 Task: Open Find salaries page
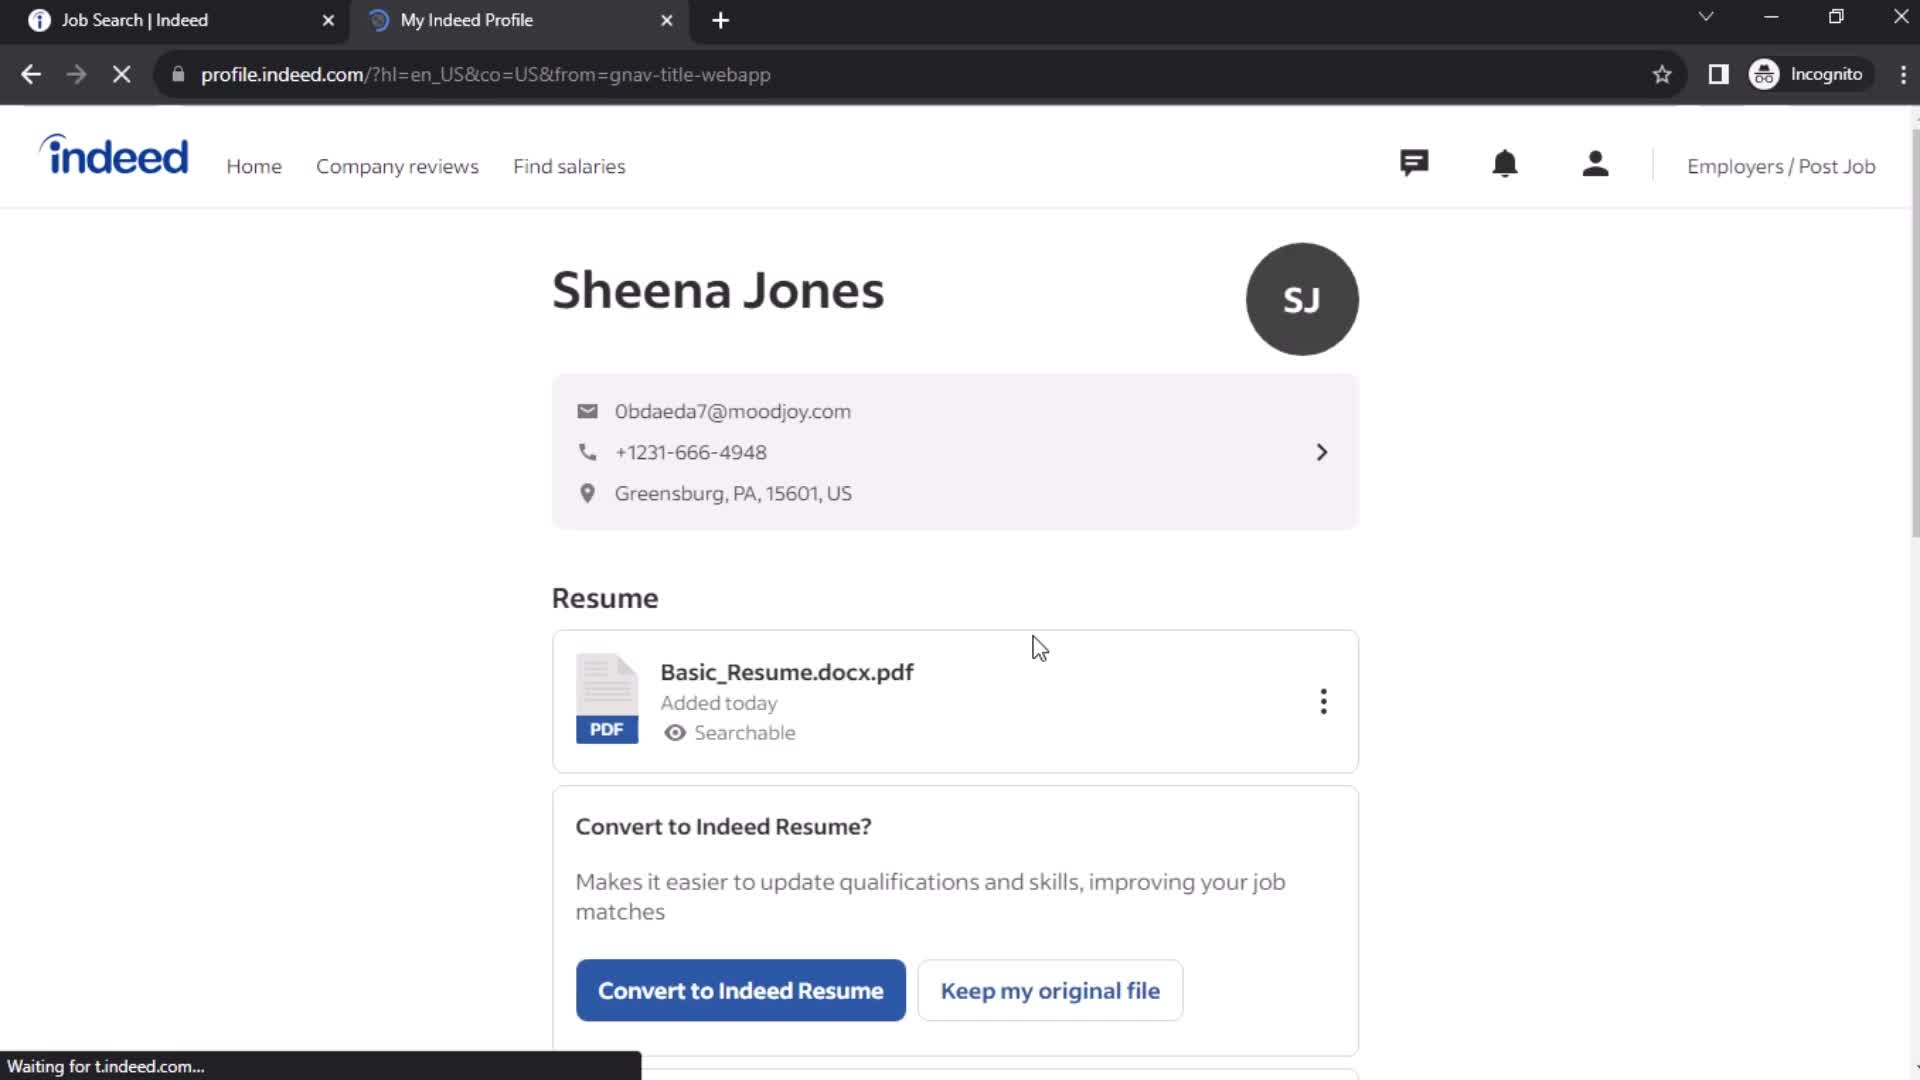(x=569, y=167)
